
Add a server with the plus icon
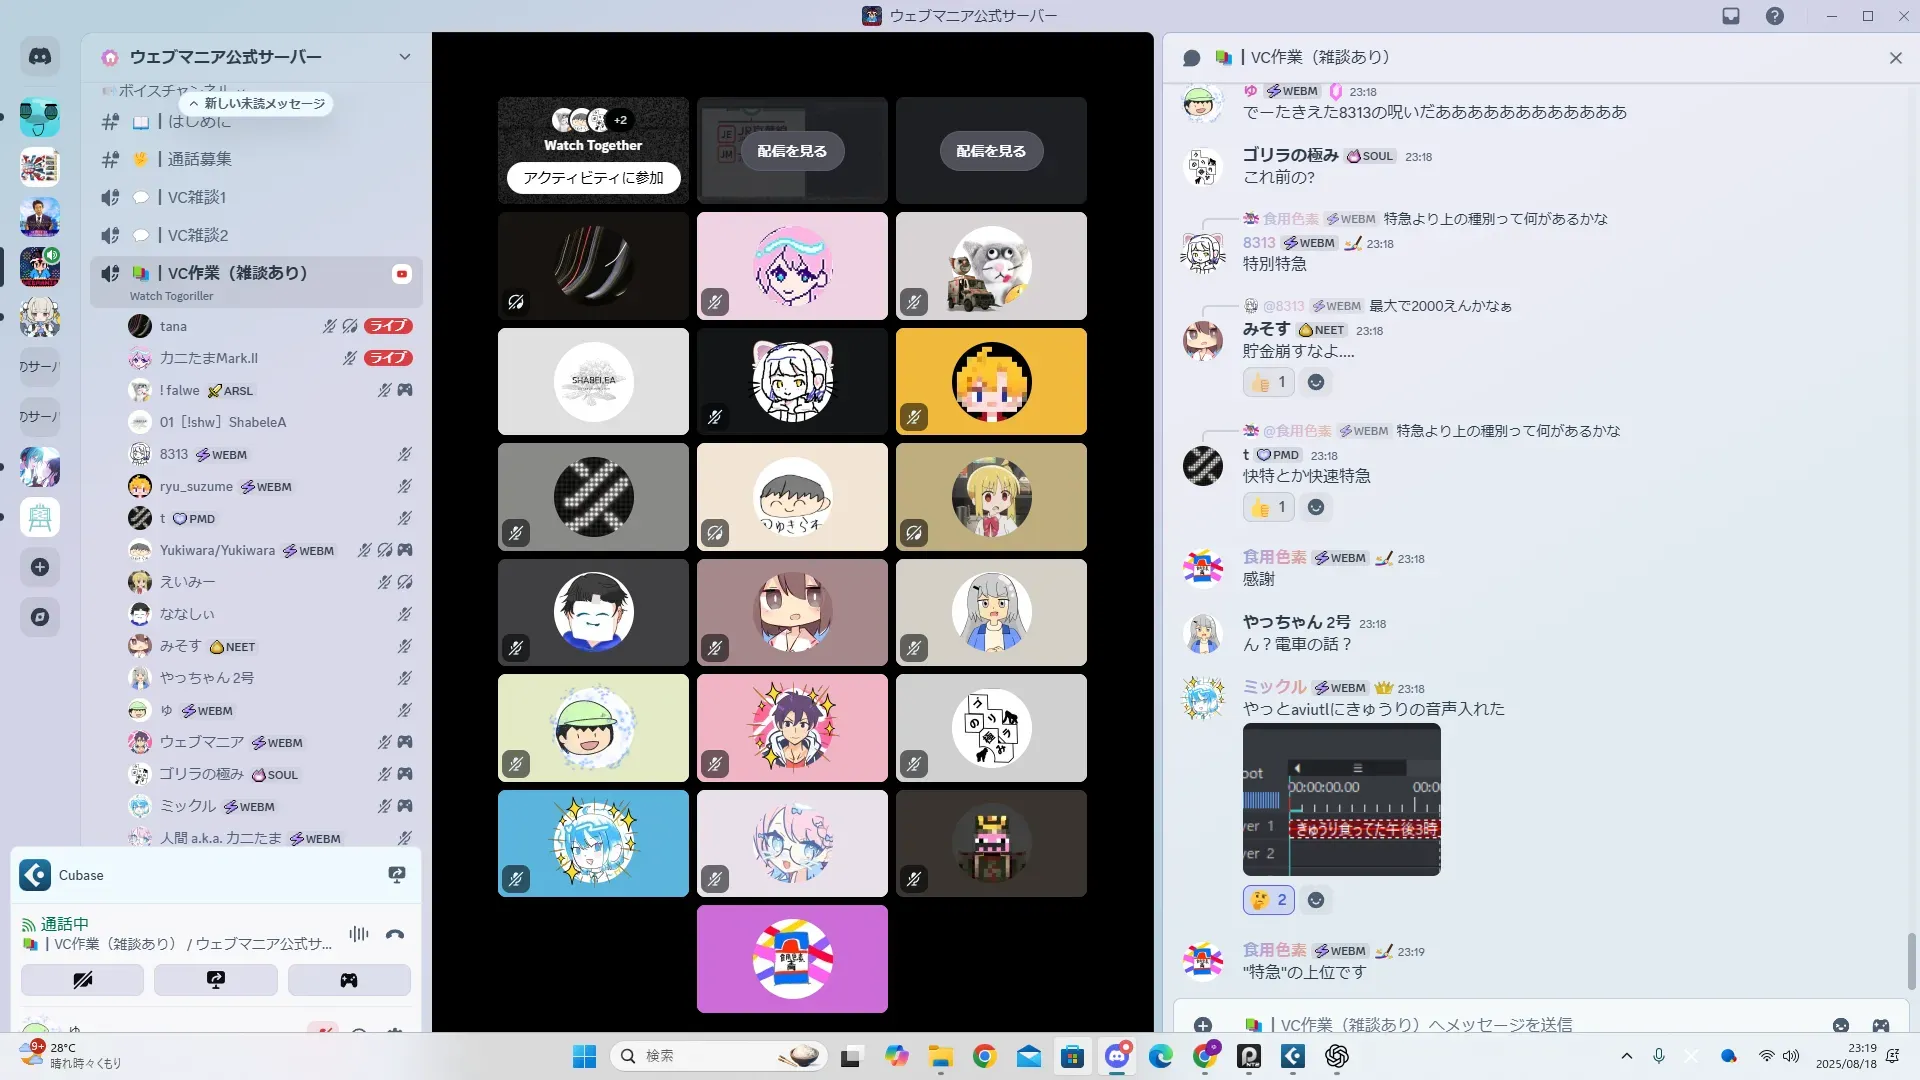click(40, 567)
